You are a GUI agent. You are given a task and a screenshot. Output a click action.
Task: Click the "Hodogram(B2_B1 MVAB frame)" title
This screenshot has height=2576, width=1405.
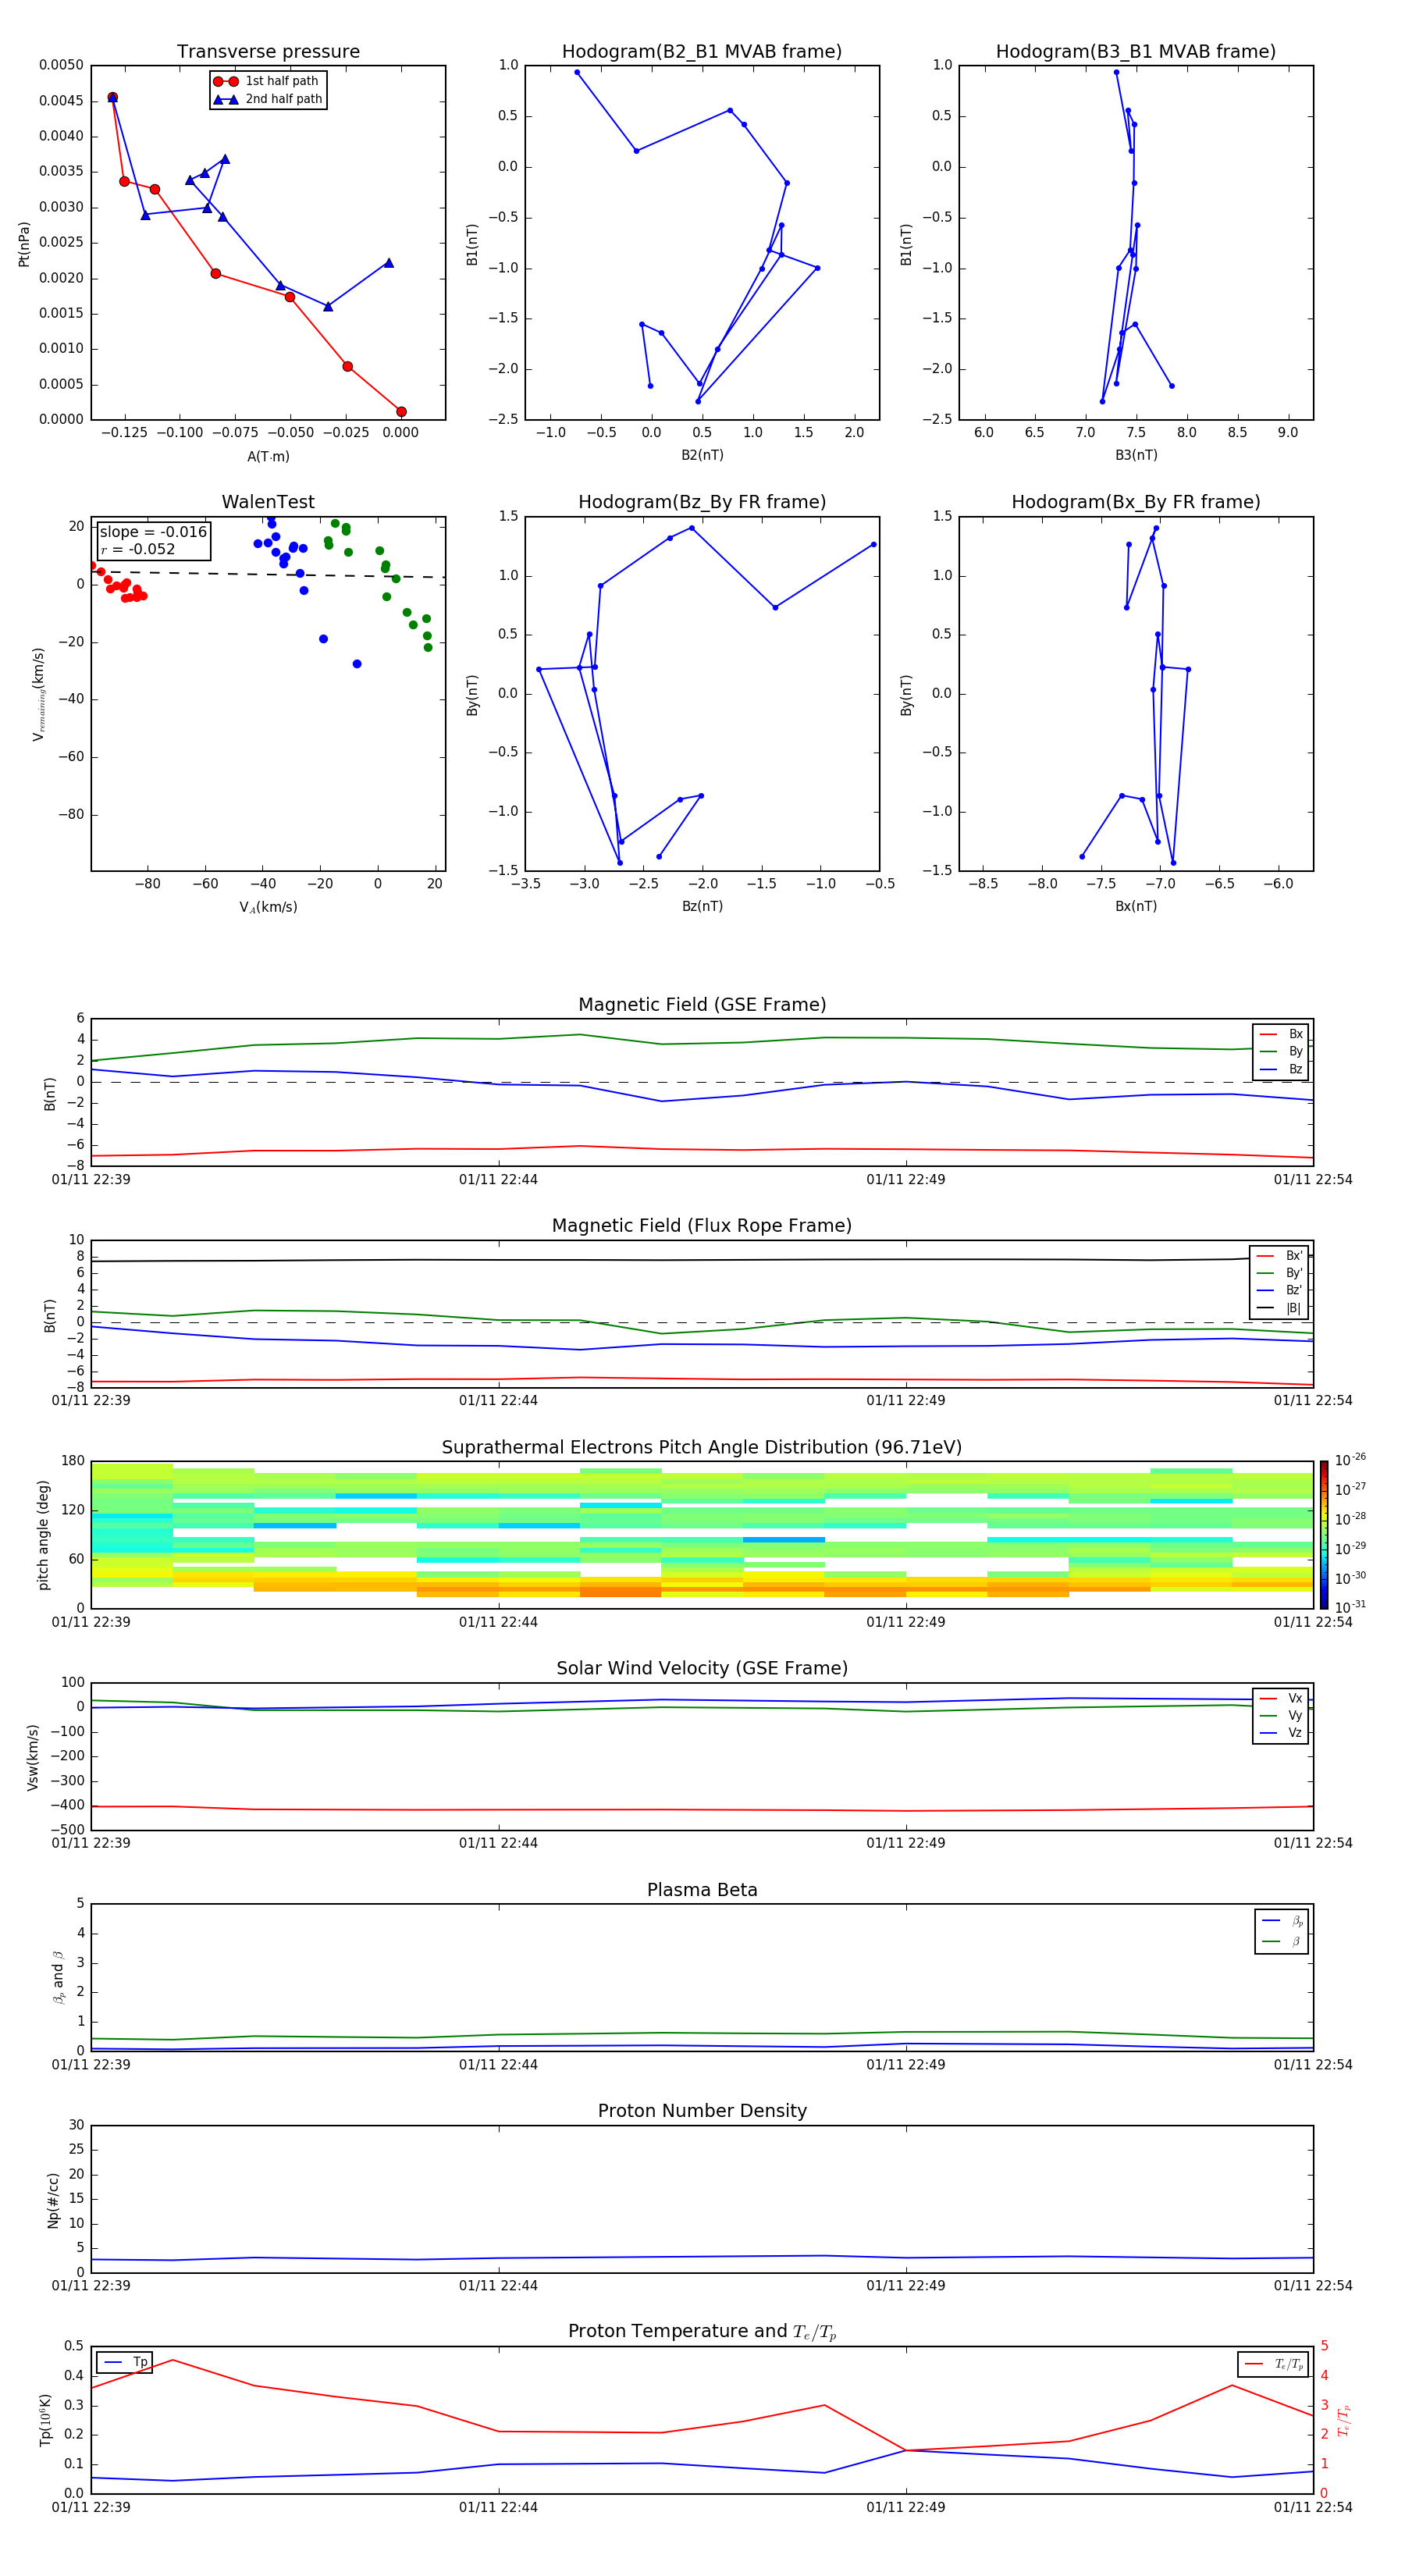[702, 52]
